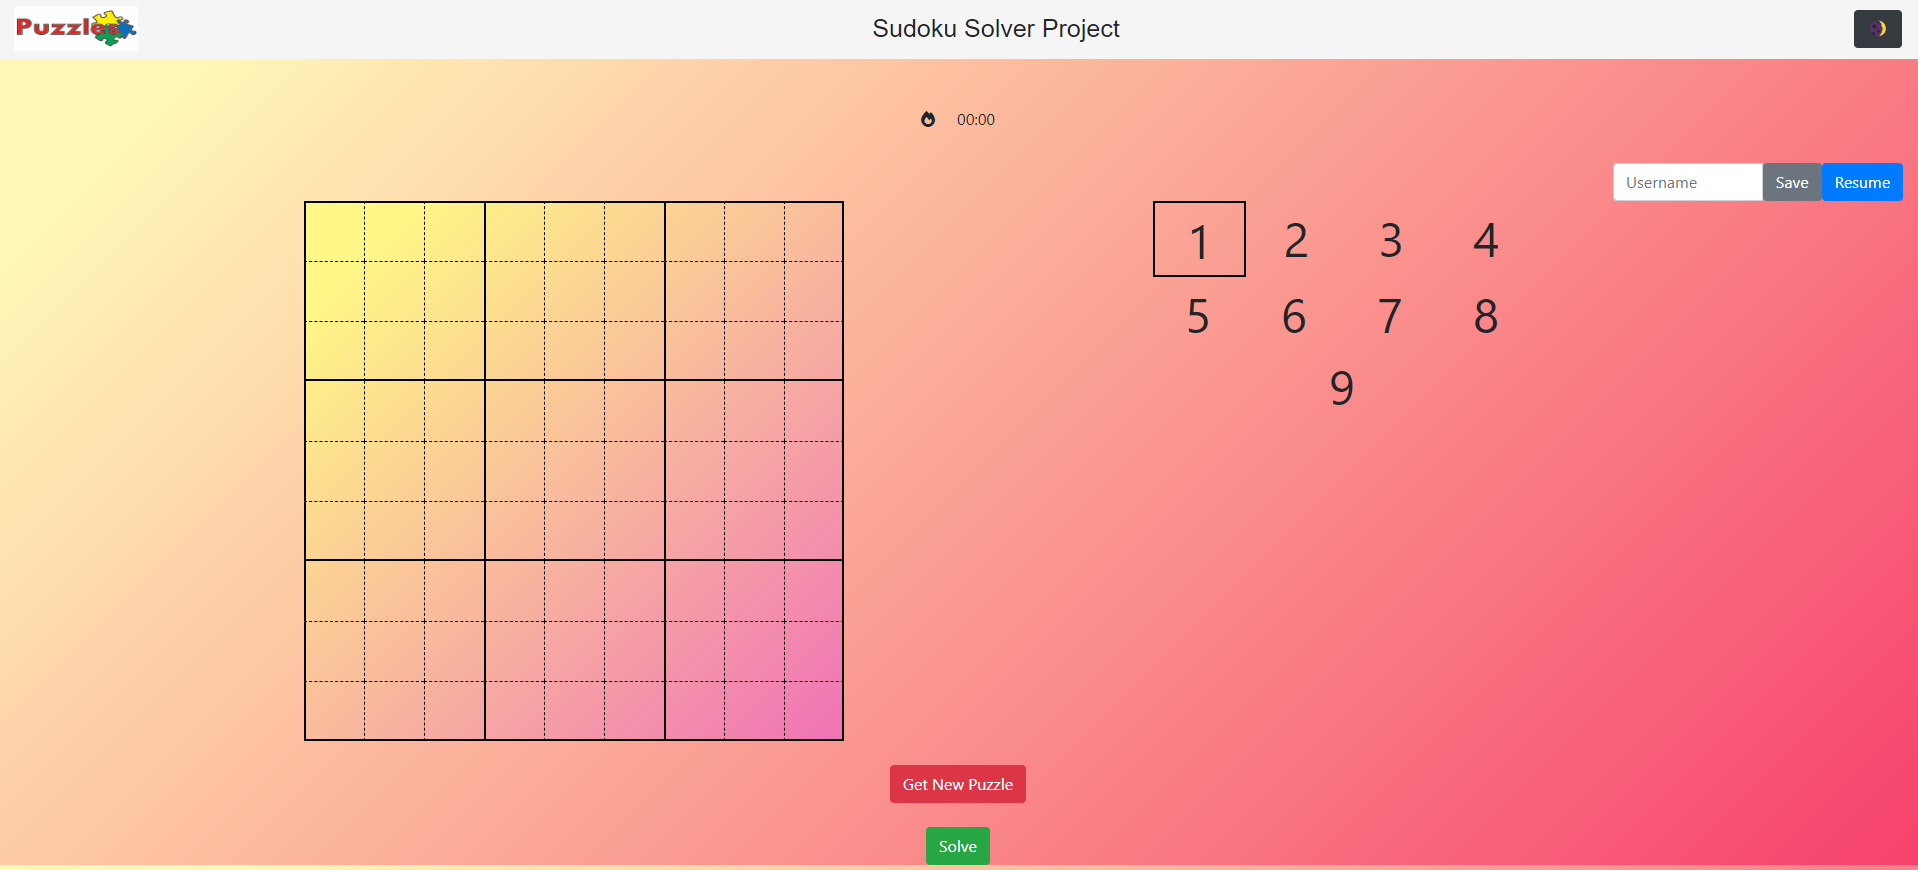Select number 3 on the number pad
1918x870 pixels.
point(1390,240)
